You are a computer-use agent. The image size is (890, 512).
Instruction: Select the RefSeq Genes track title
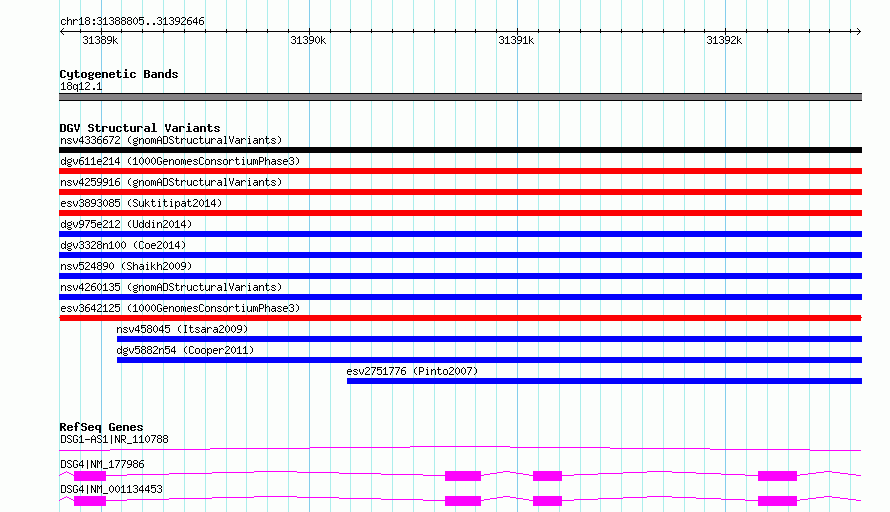[101, 427]
